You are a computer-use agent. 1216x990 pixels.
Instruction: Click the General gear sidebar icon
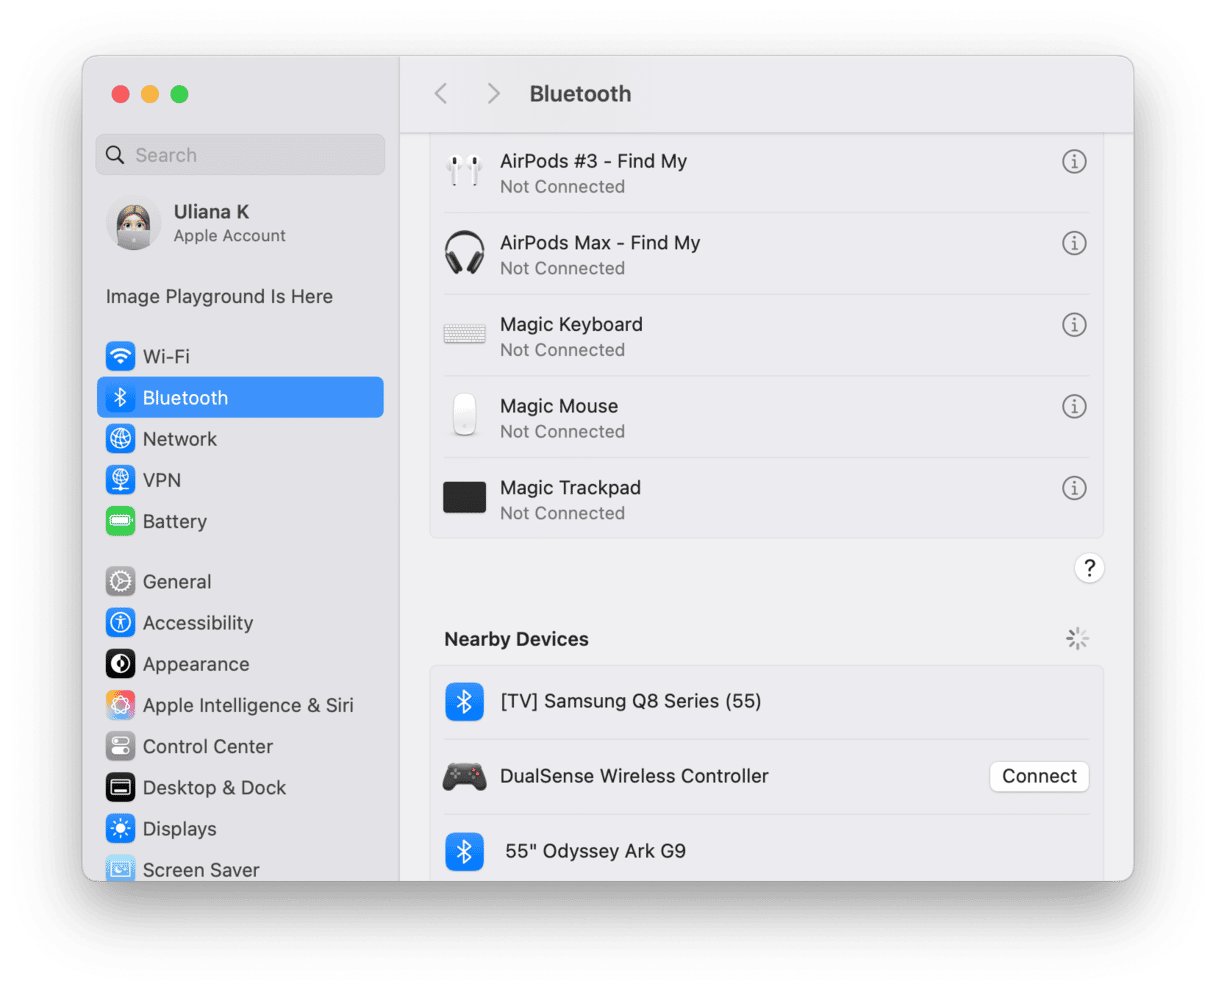[x=120, y=581]
